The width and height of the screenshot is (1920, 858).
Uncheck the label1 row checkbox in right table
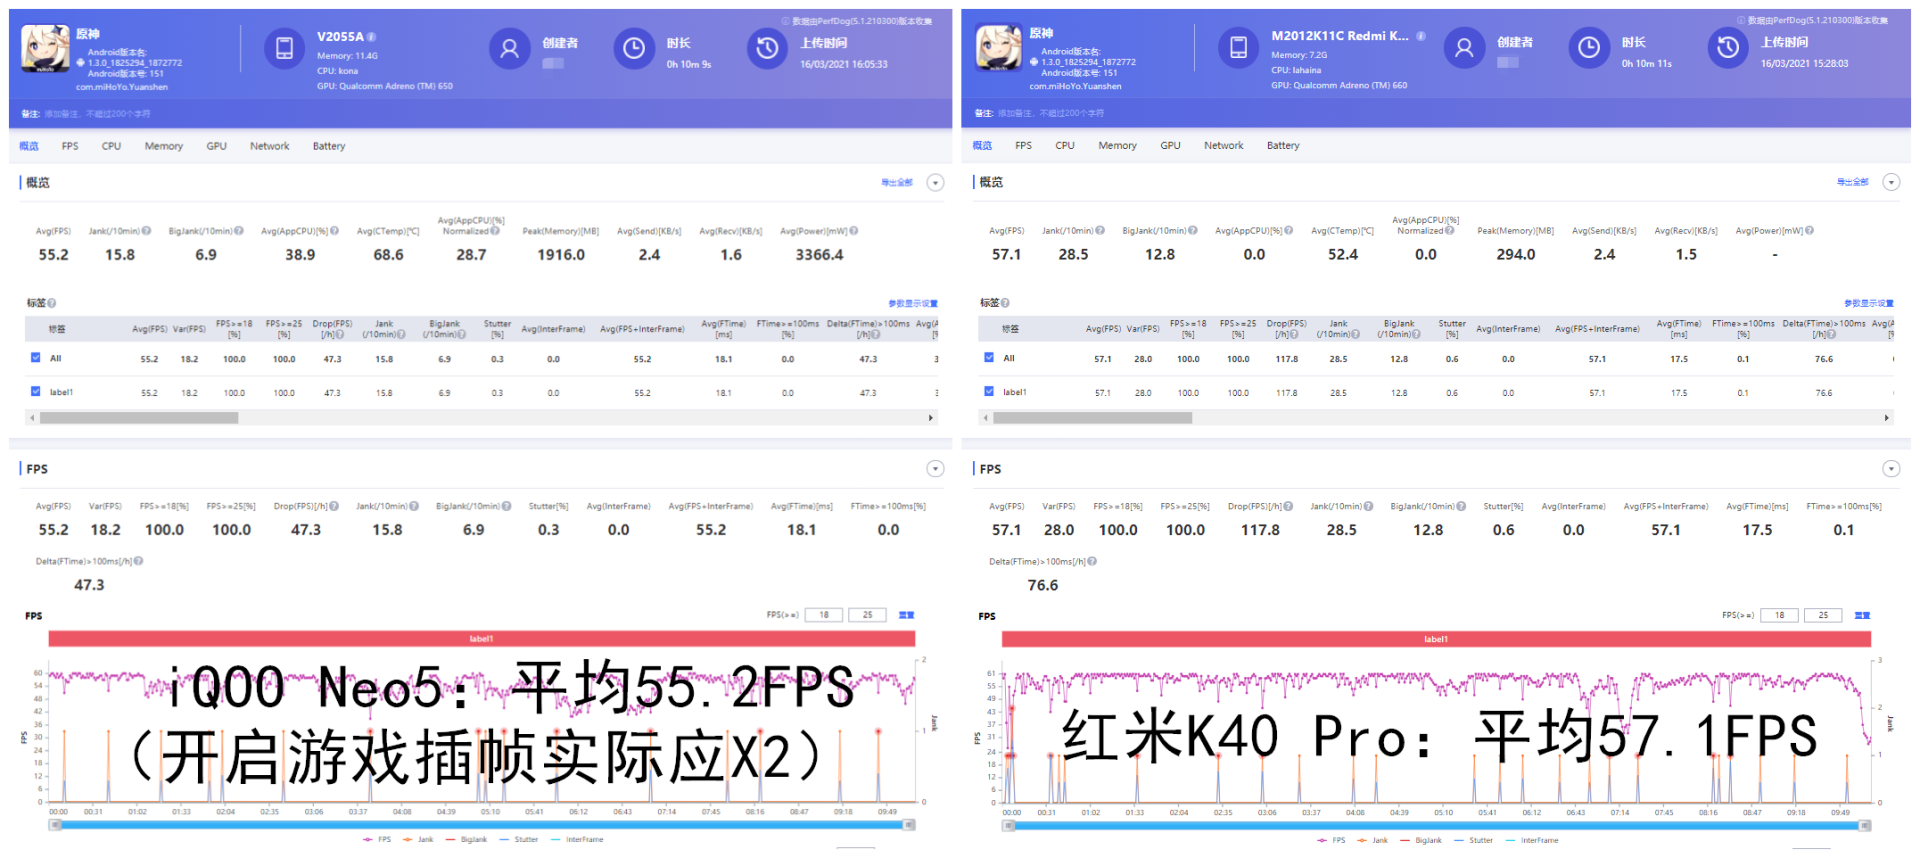pyautogui.click(x=989, y=391)
